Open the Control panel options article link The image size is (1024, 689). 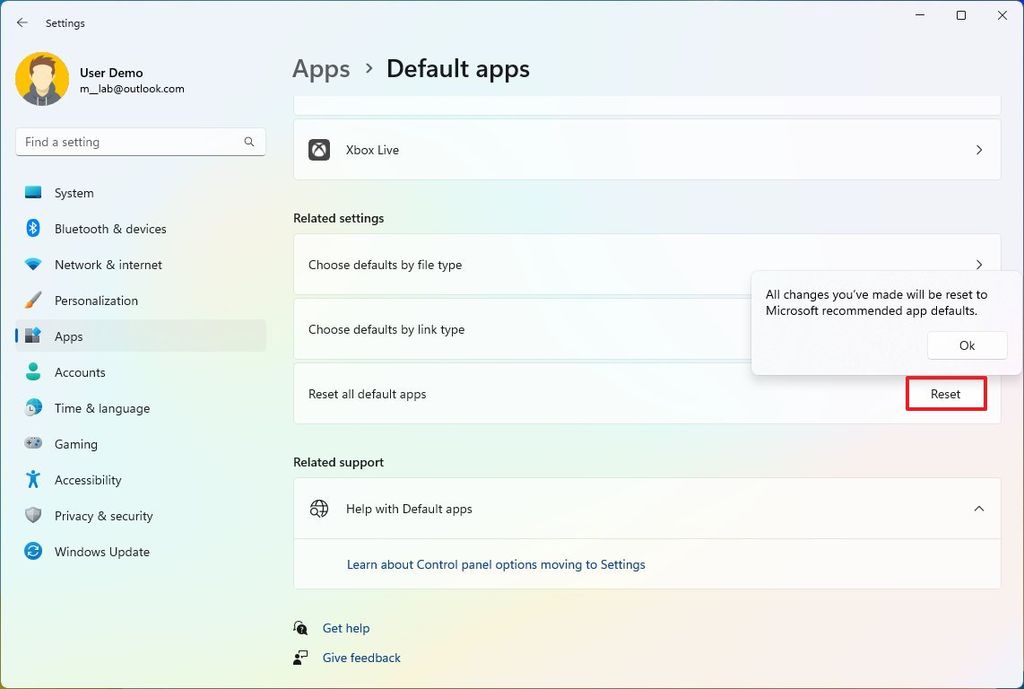click(496, 564)
